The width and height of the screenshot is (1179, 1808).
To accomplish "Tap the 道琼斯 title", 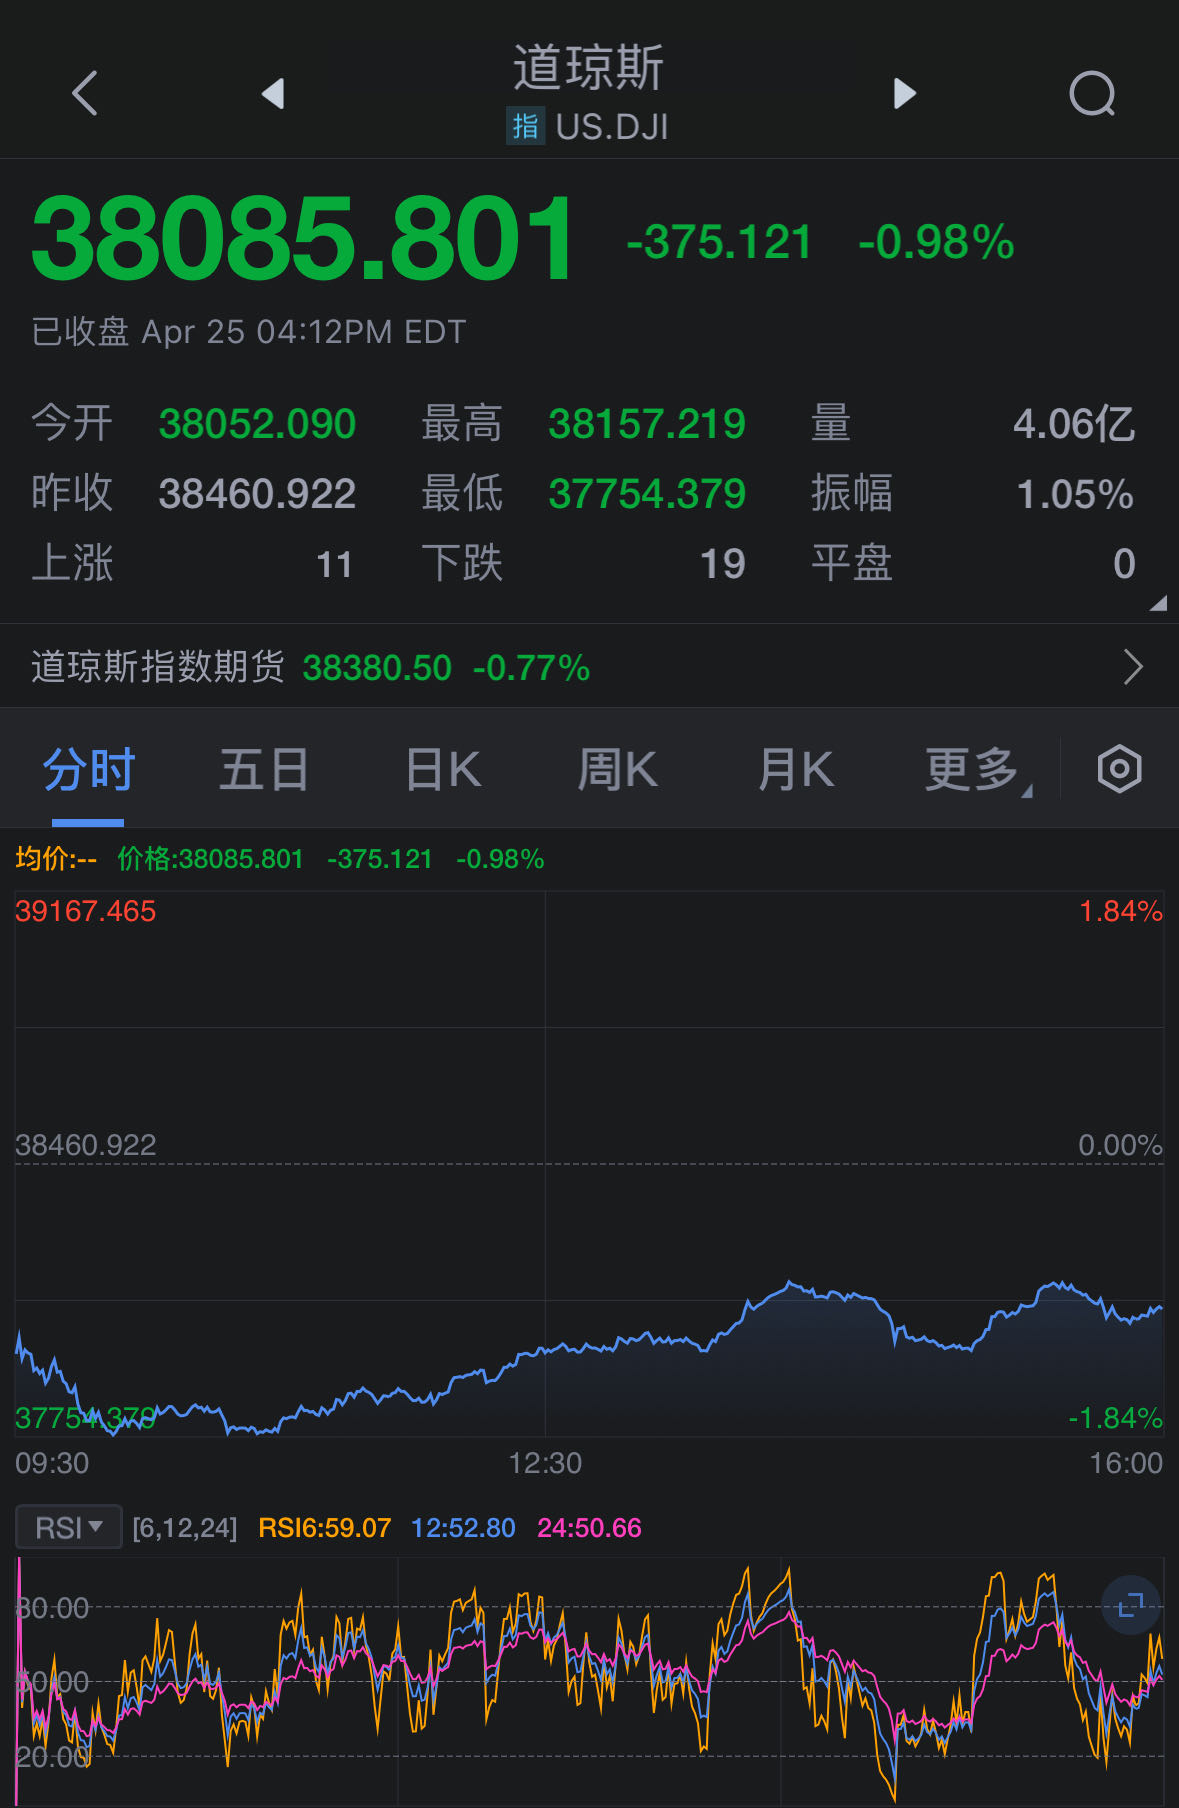I will (588, 67).
